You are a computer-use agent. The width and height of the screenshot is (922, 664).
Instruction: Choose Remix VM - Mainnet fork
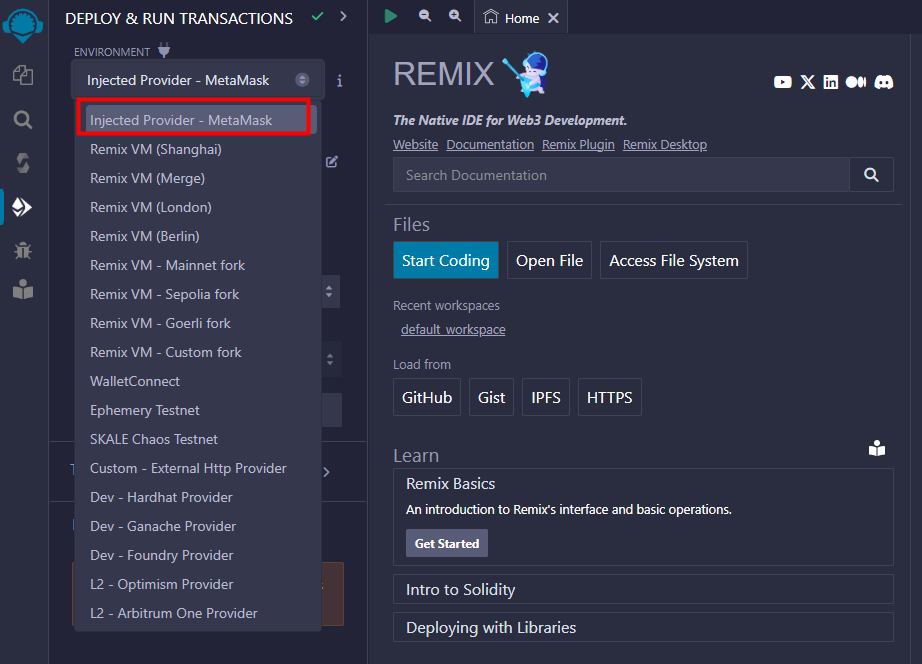pos(198,265)
